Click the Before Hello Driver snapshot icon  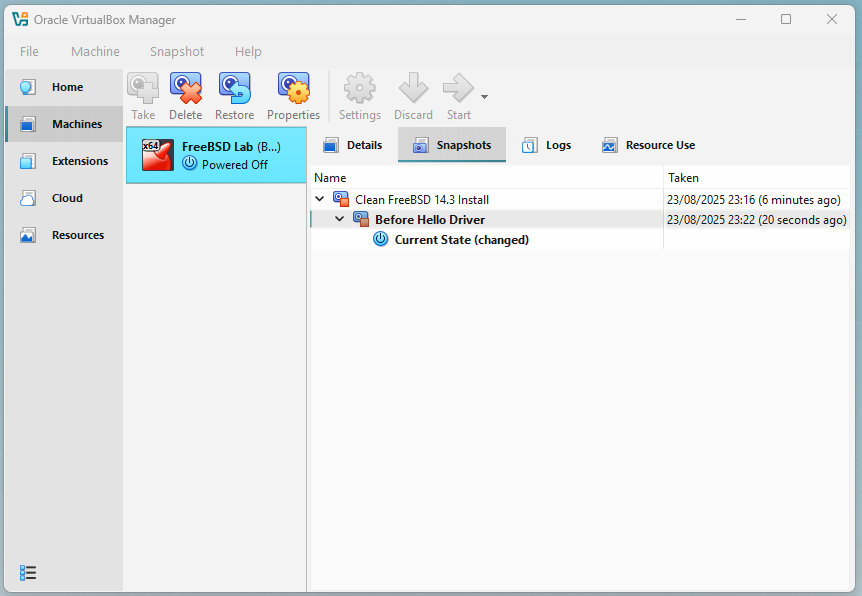click(x=361, y=219)
